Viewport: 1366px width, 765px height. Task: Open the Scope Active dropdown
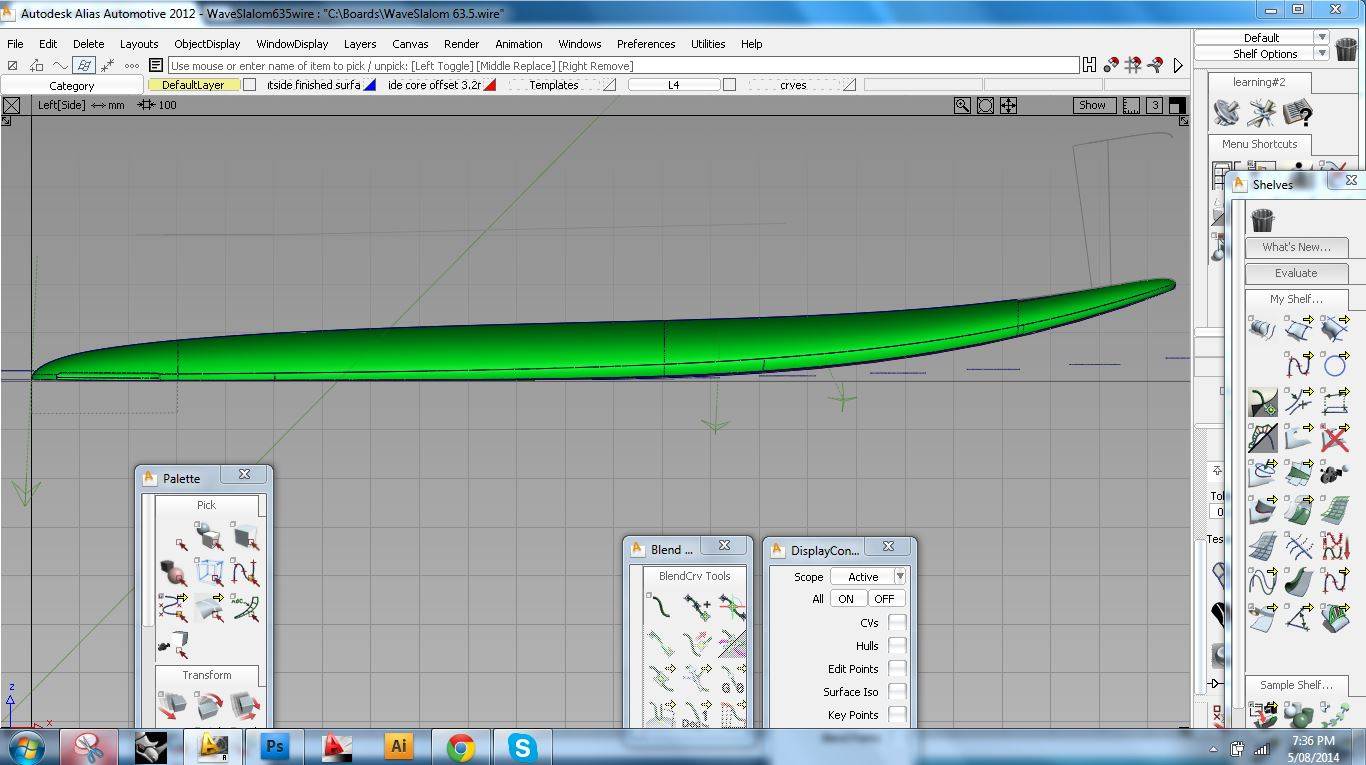[x=868, y=576]
